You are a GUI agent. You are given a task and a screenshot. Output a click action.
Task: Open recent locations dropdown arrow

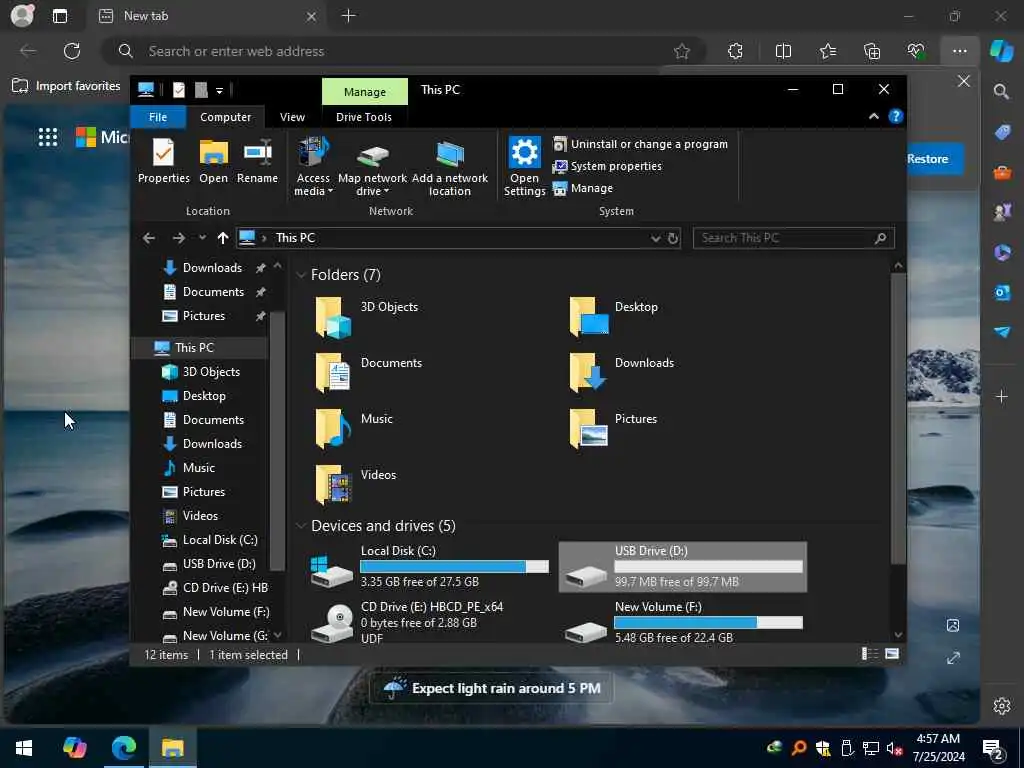202,238
